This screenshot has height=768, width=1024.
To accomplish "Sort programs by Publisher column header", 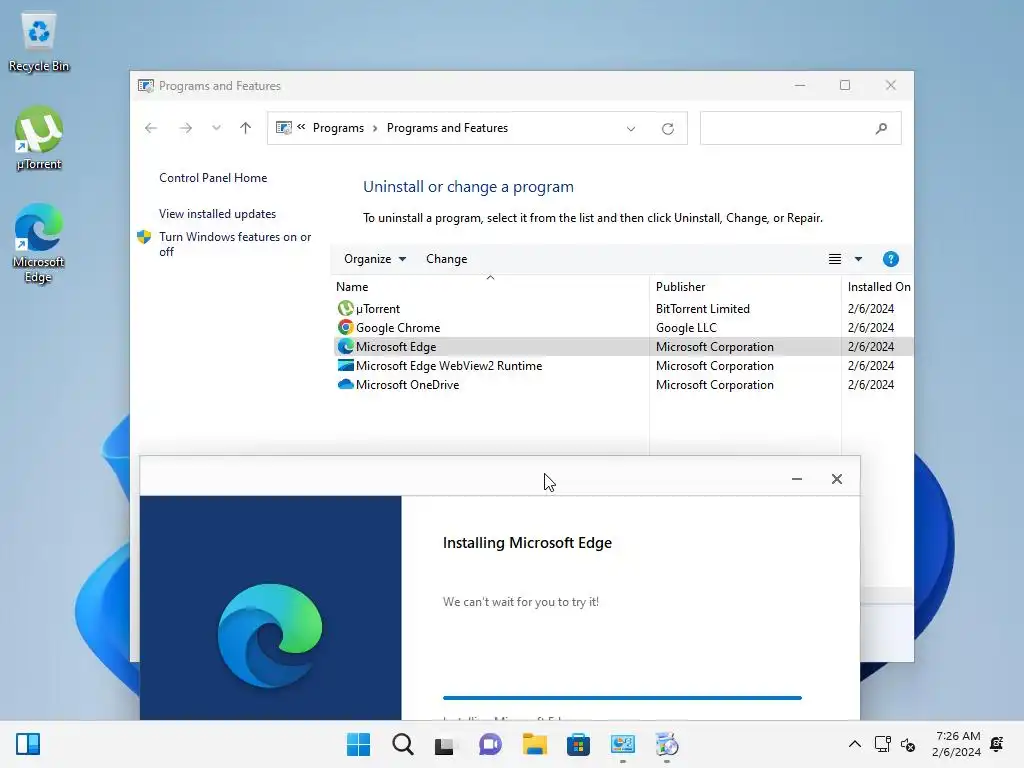I will pyautogui.click(x=745, y=287).
